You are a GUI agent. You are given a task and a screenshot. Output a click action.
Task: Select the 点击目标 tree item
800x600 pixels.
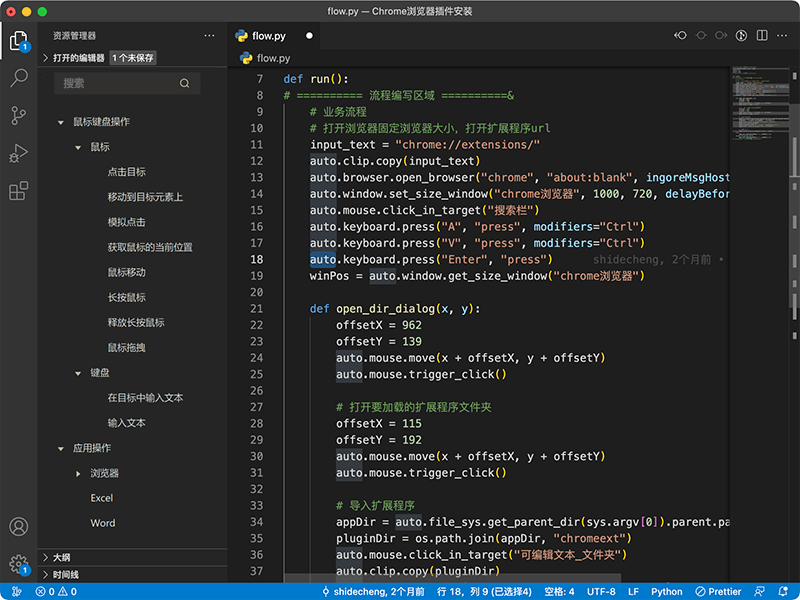pyautogui.click(x=126, y=172)
